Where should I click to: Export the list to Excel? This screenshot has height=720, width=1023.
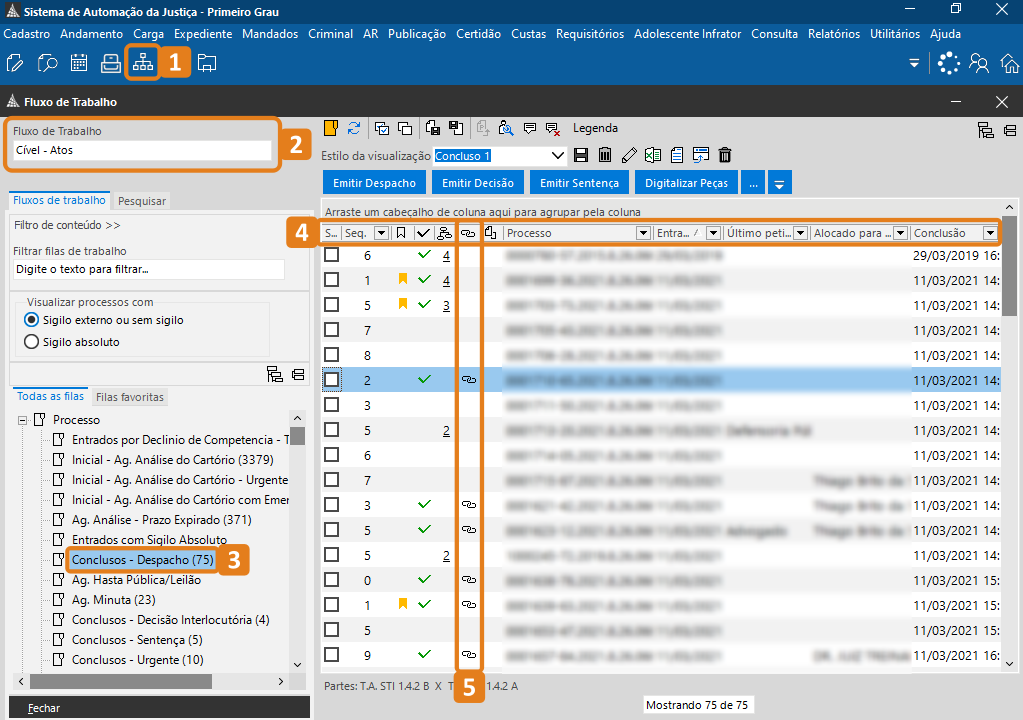tap(652, 155)
